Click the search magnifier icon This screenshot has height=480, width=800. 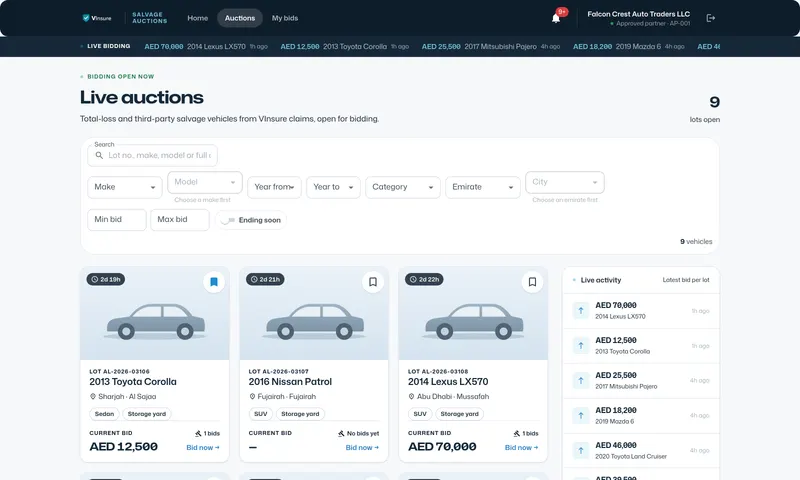point(99,155)
